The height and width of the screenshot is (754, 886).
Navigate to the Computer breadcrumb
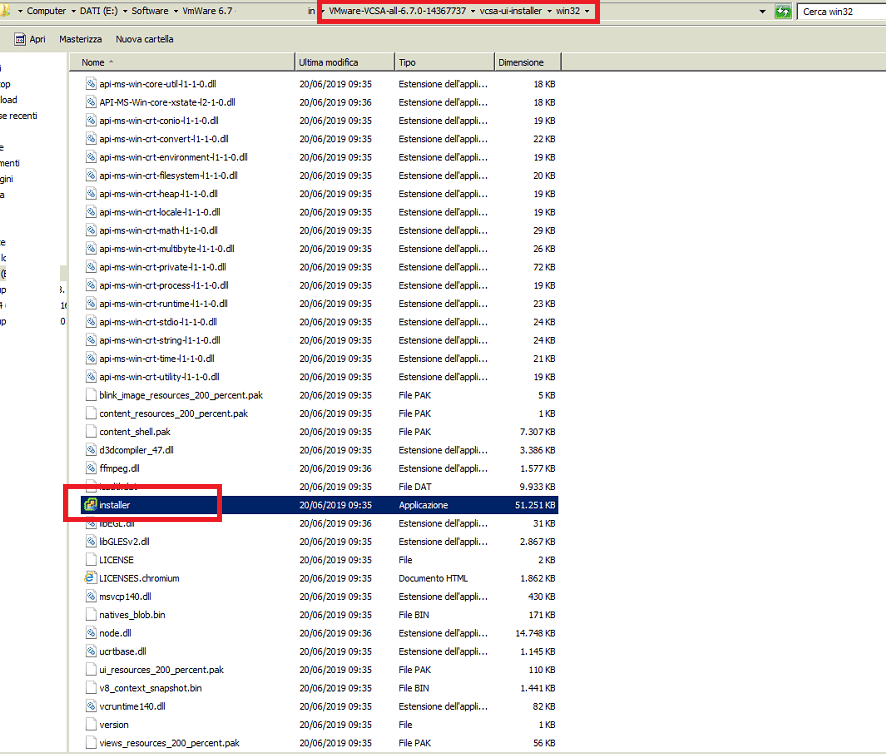46,11
